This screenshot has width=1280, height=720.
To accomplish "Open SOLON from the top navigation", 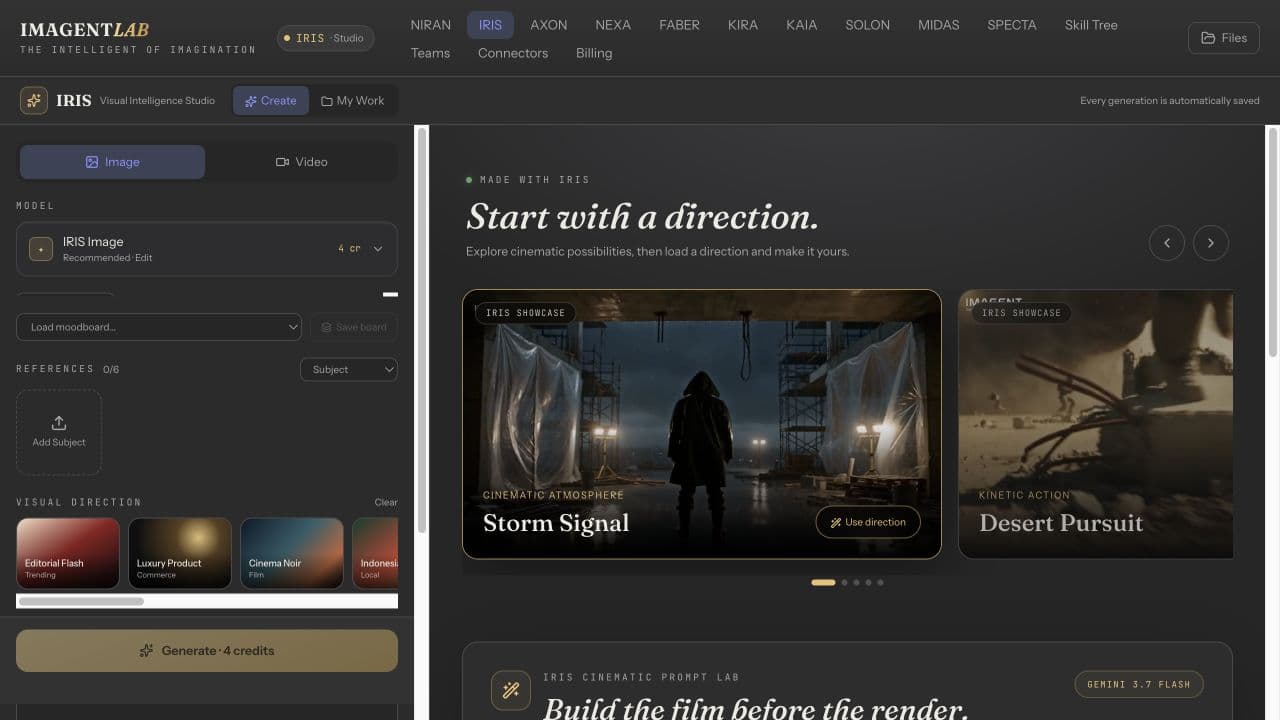I will coord(868,25).
